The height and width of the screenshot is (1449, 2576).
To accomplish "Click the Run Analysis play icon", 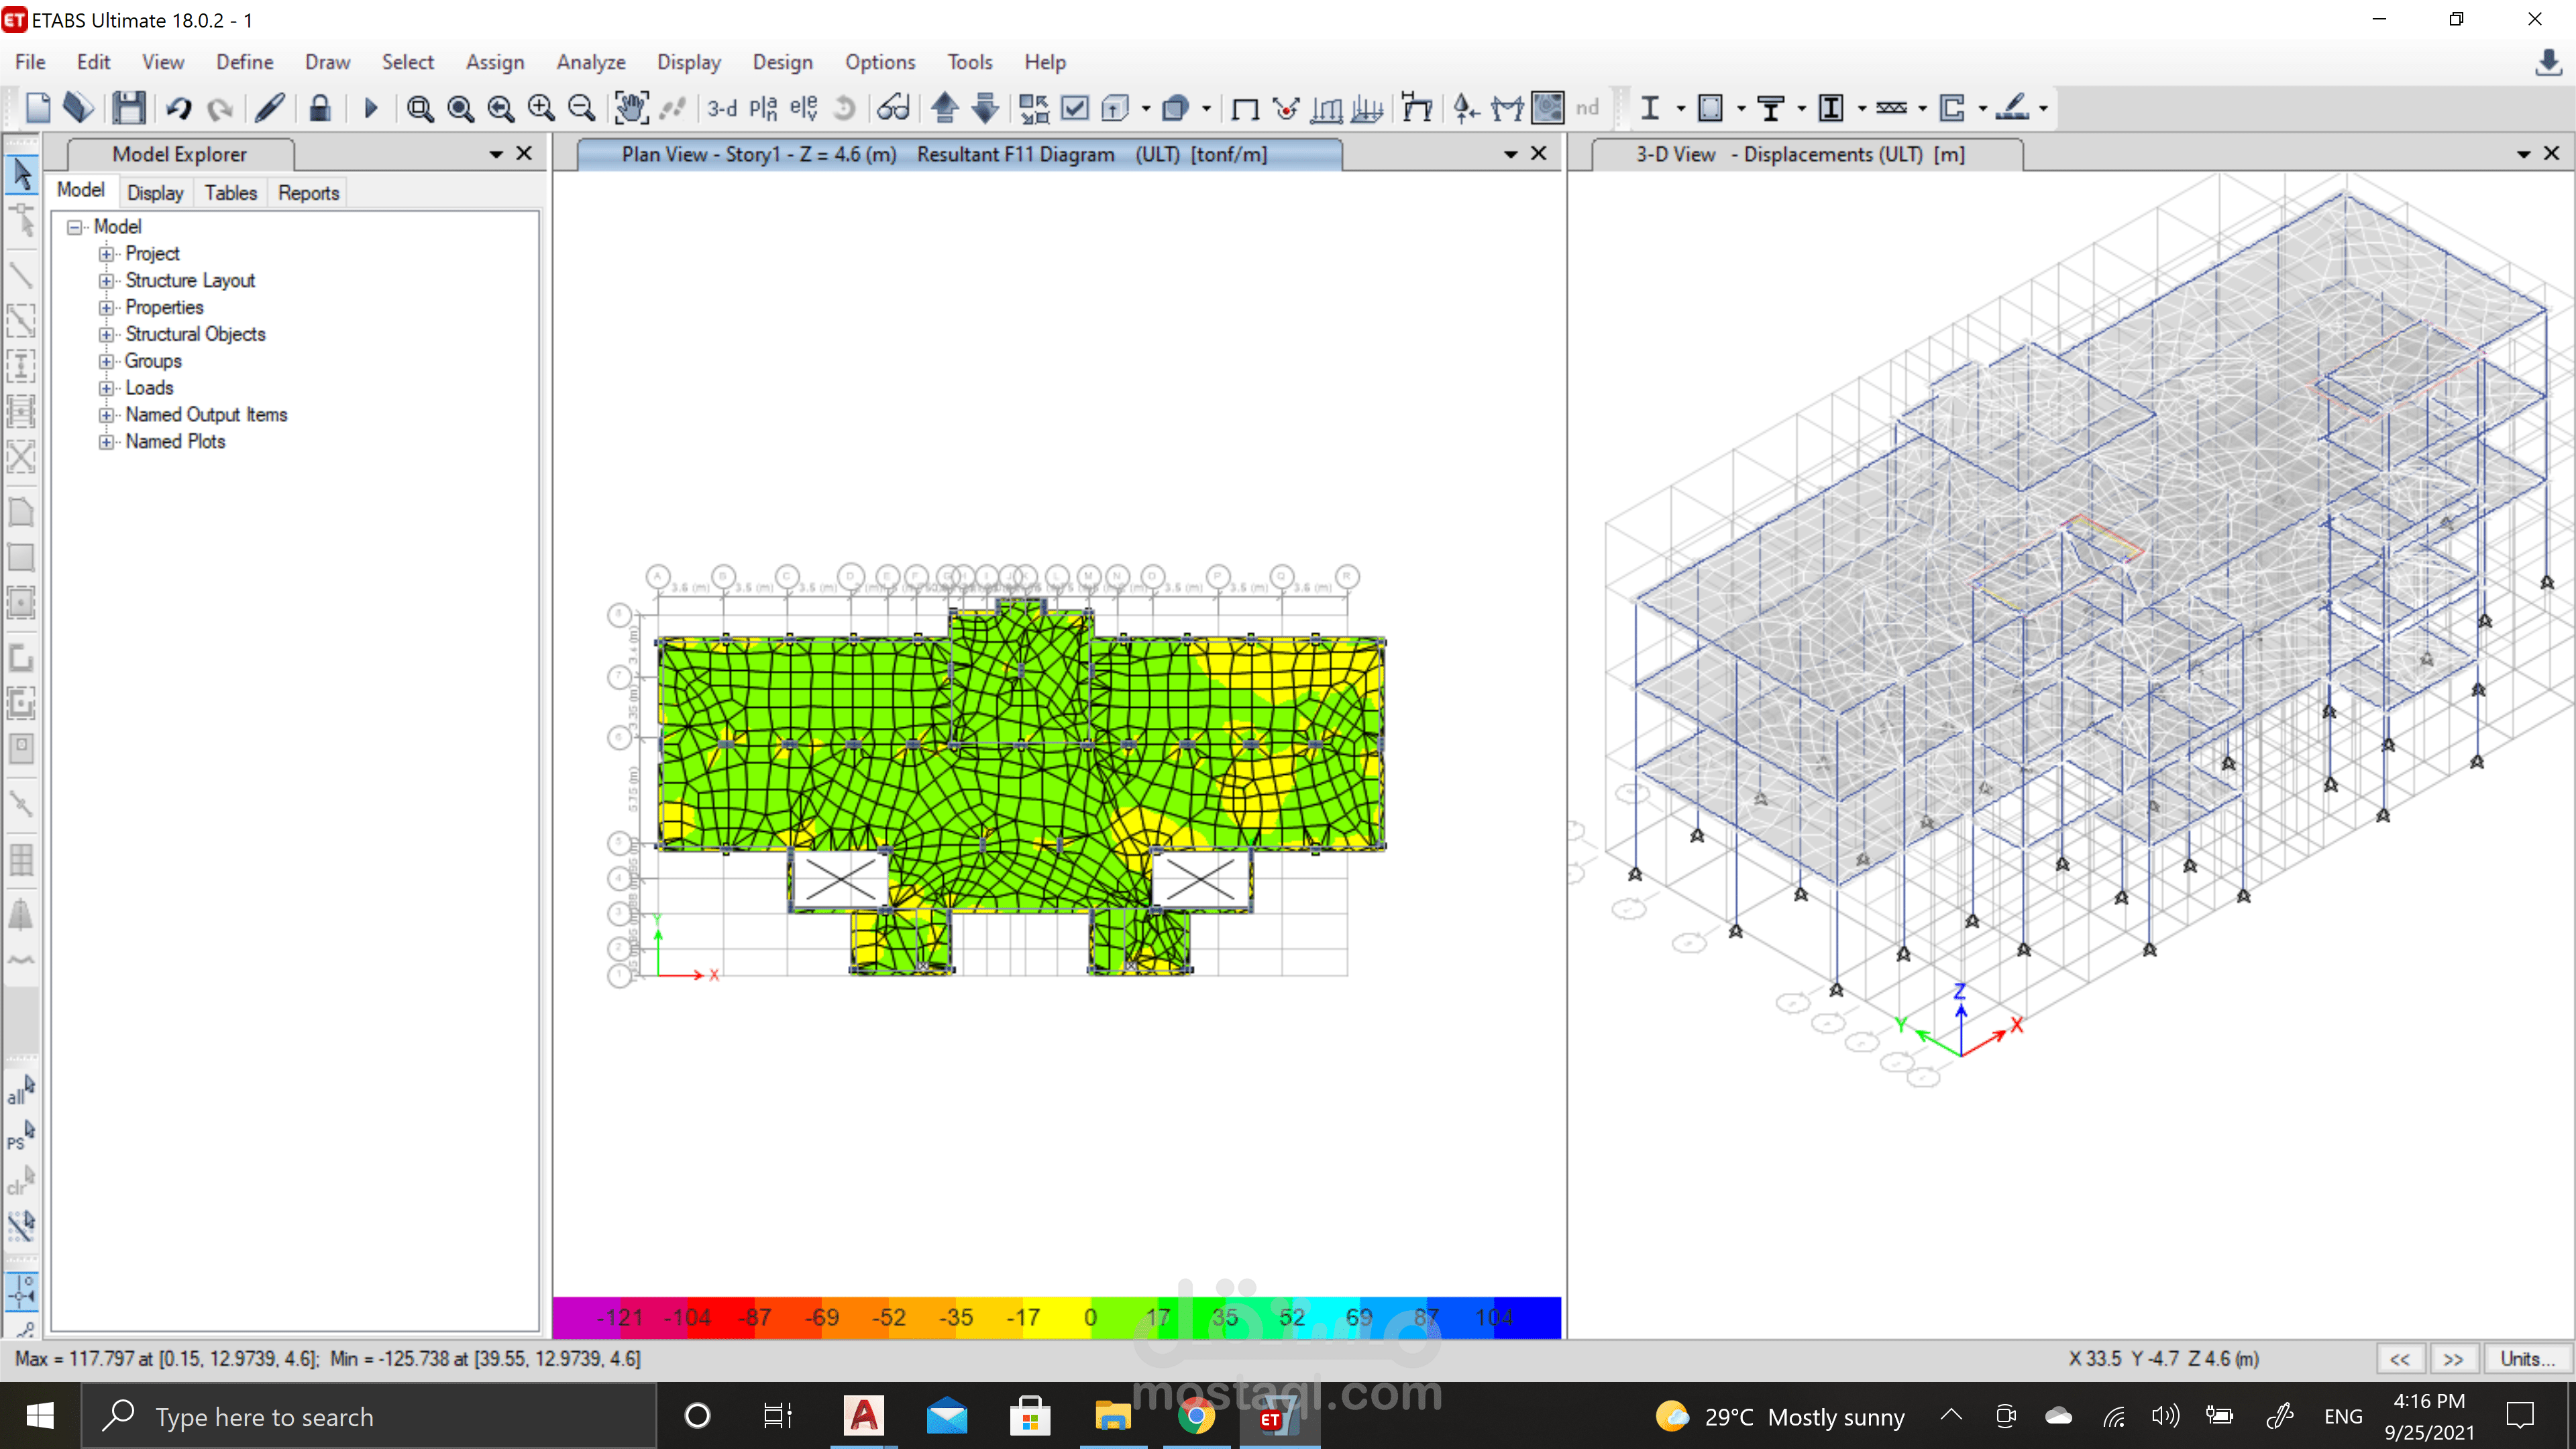I will pos(370,108).
